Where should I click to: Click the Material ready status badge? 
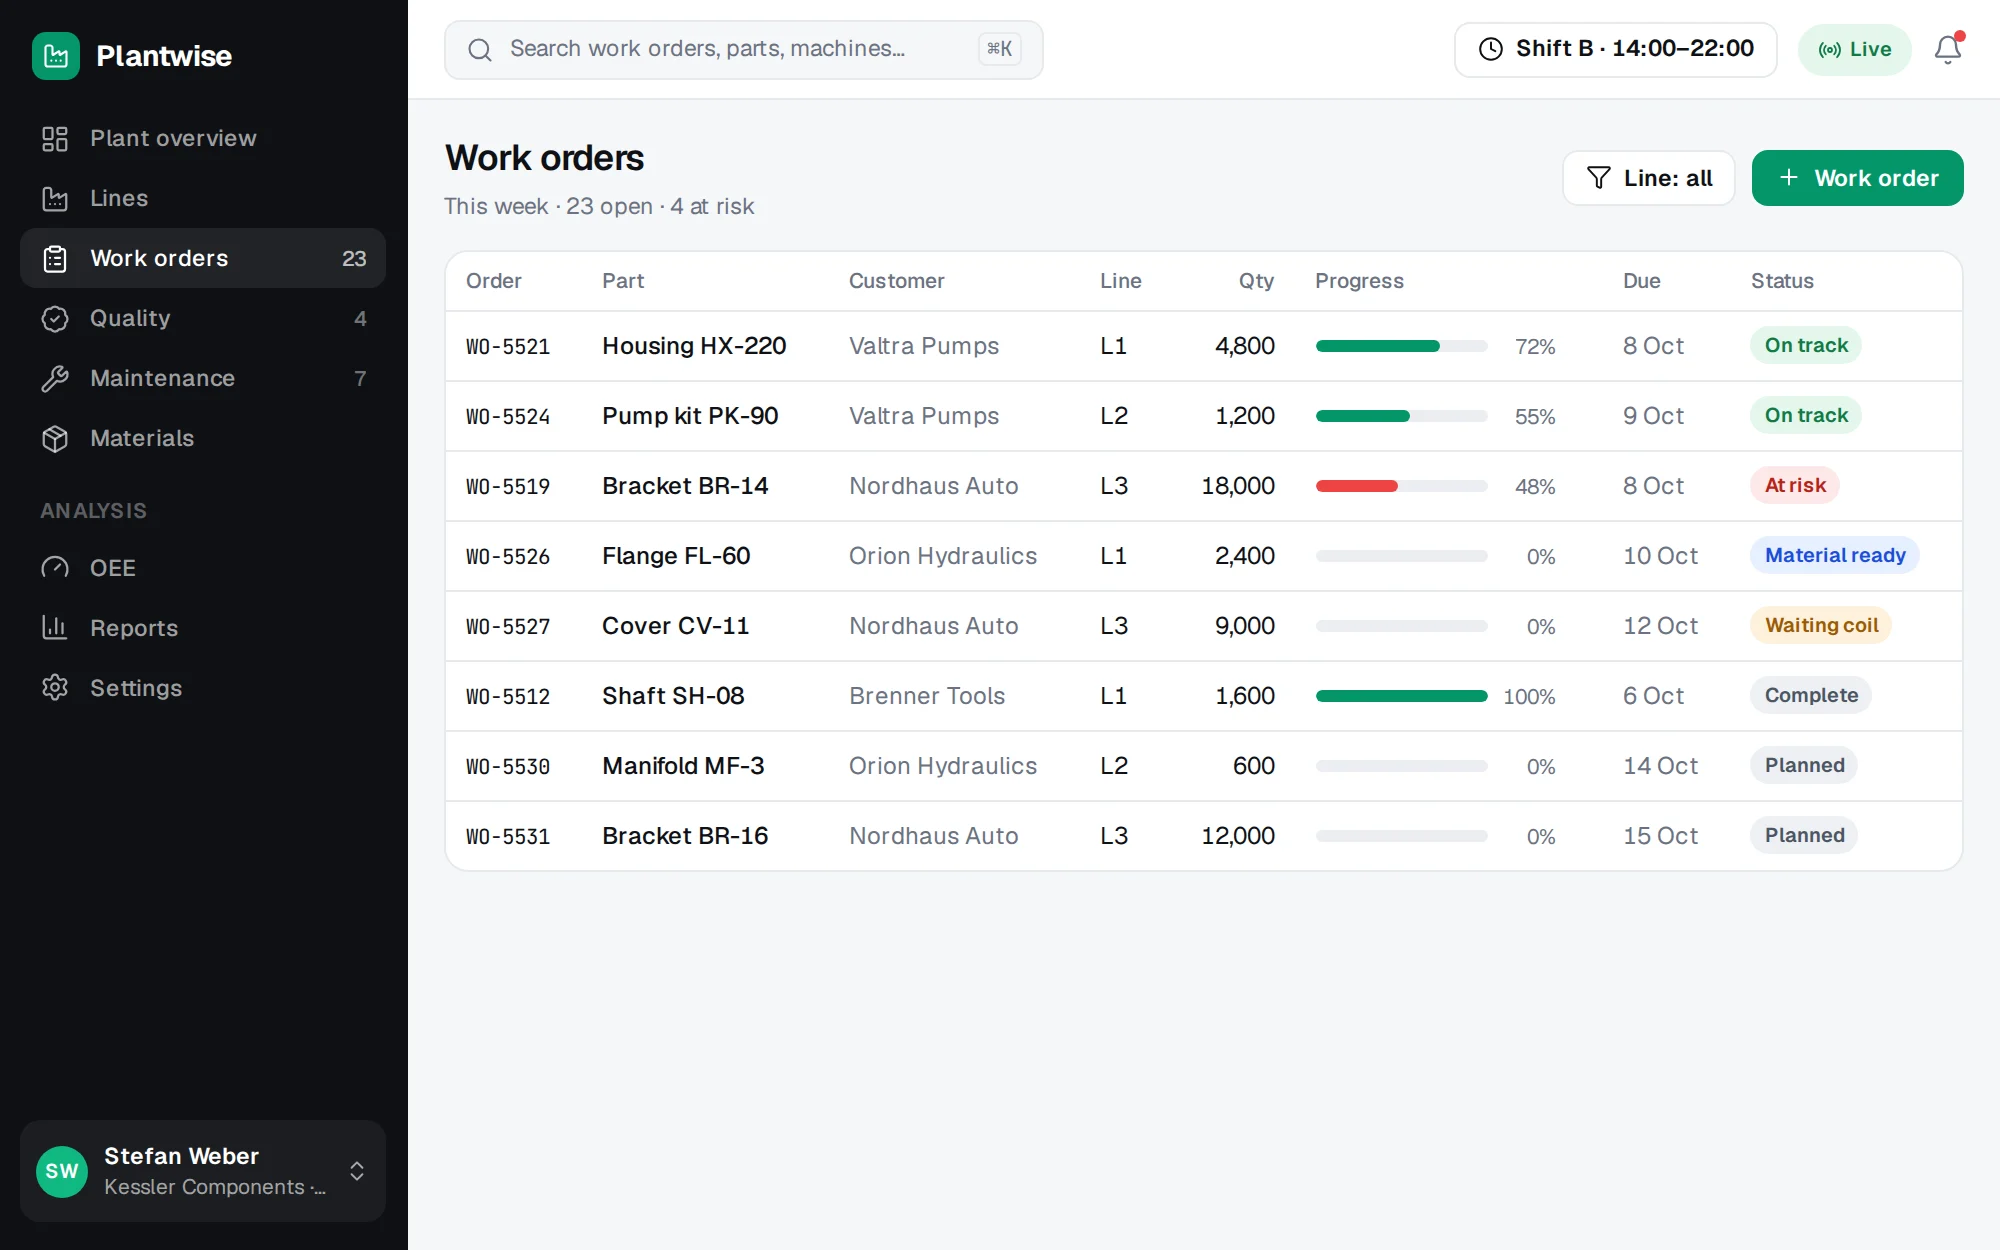click(1835, 555)
